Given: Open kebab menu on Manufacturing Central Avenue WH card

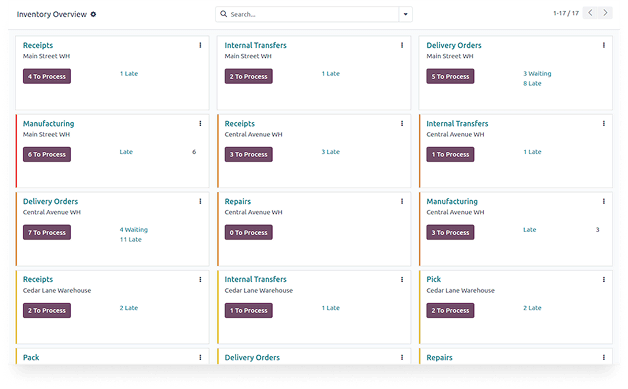Looking at the screenshot, I should point(604,202).
